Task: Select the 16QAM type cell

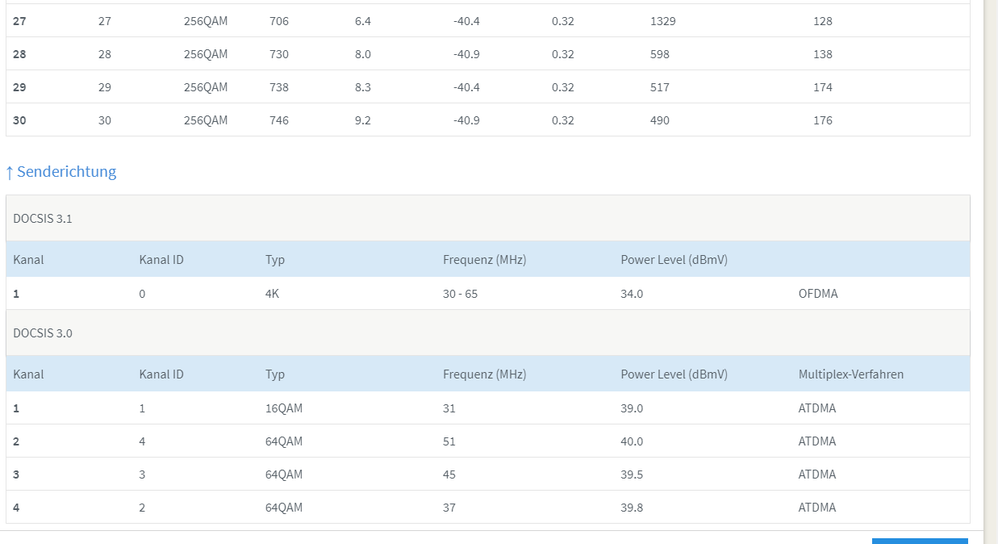Action: (284, 408)
